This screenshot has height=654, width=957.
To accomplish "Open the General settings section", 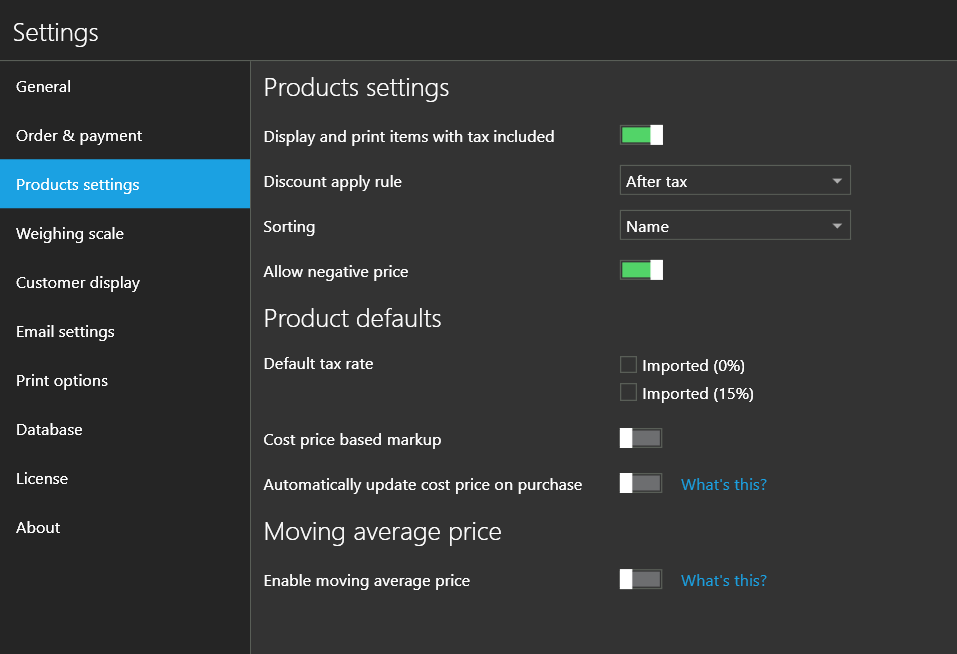I will point(43,86).
